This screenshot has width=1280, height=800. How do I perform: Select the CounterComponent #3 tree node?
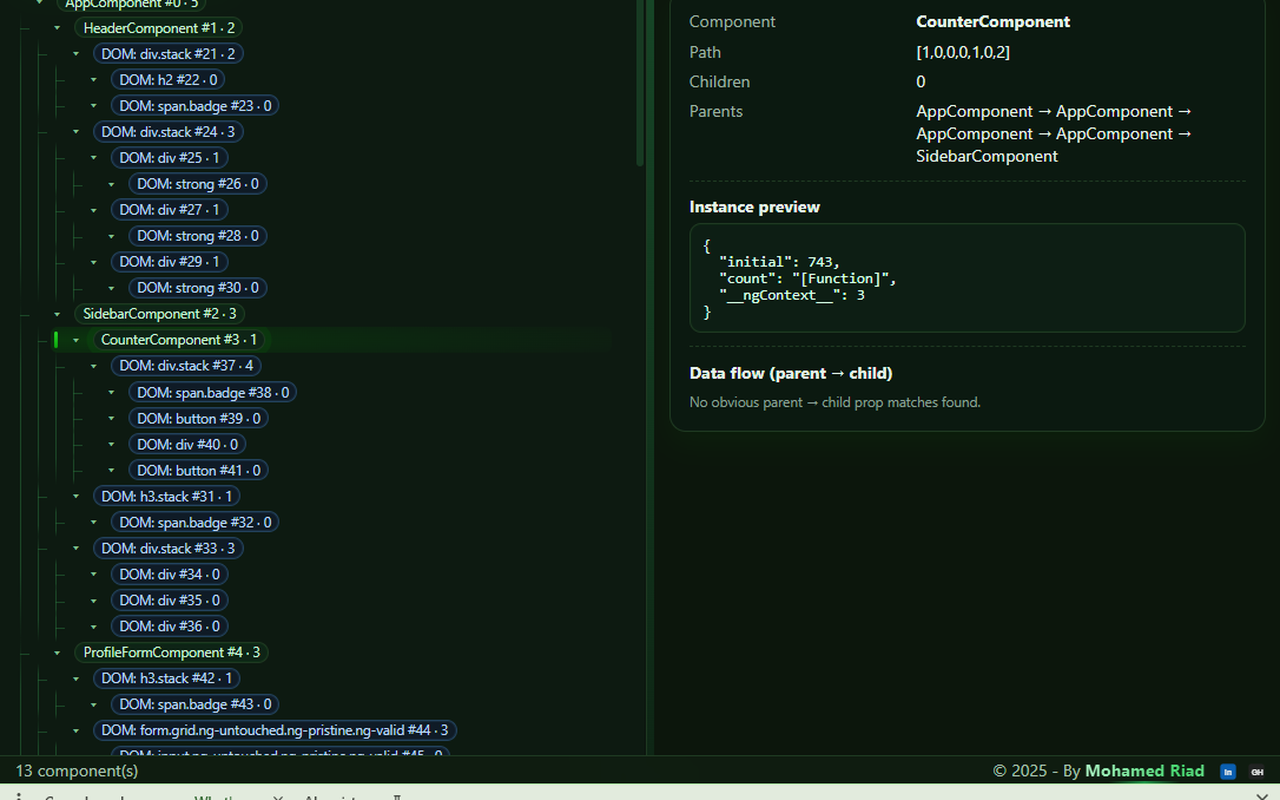pos(179,340)
